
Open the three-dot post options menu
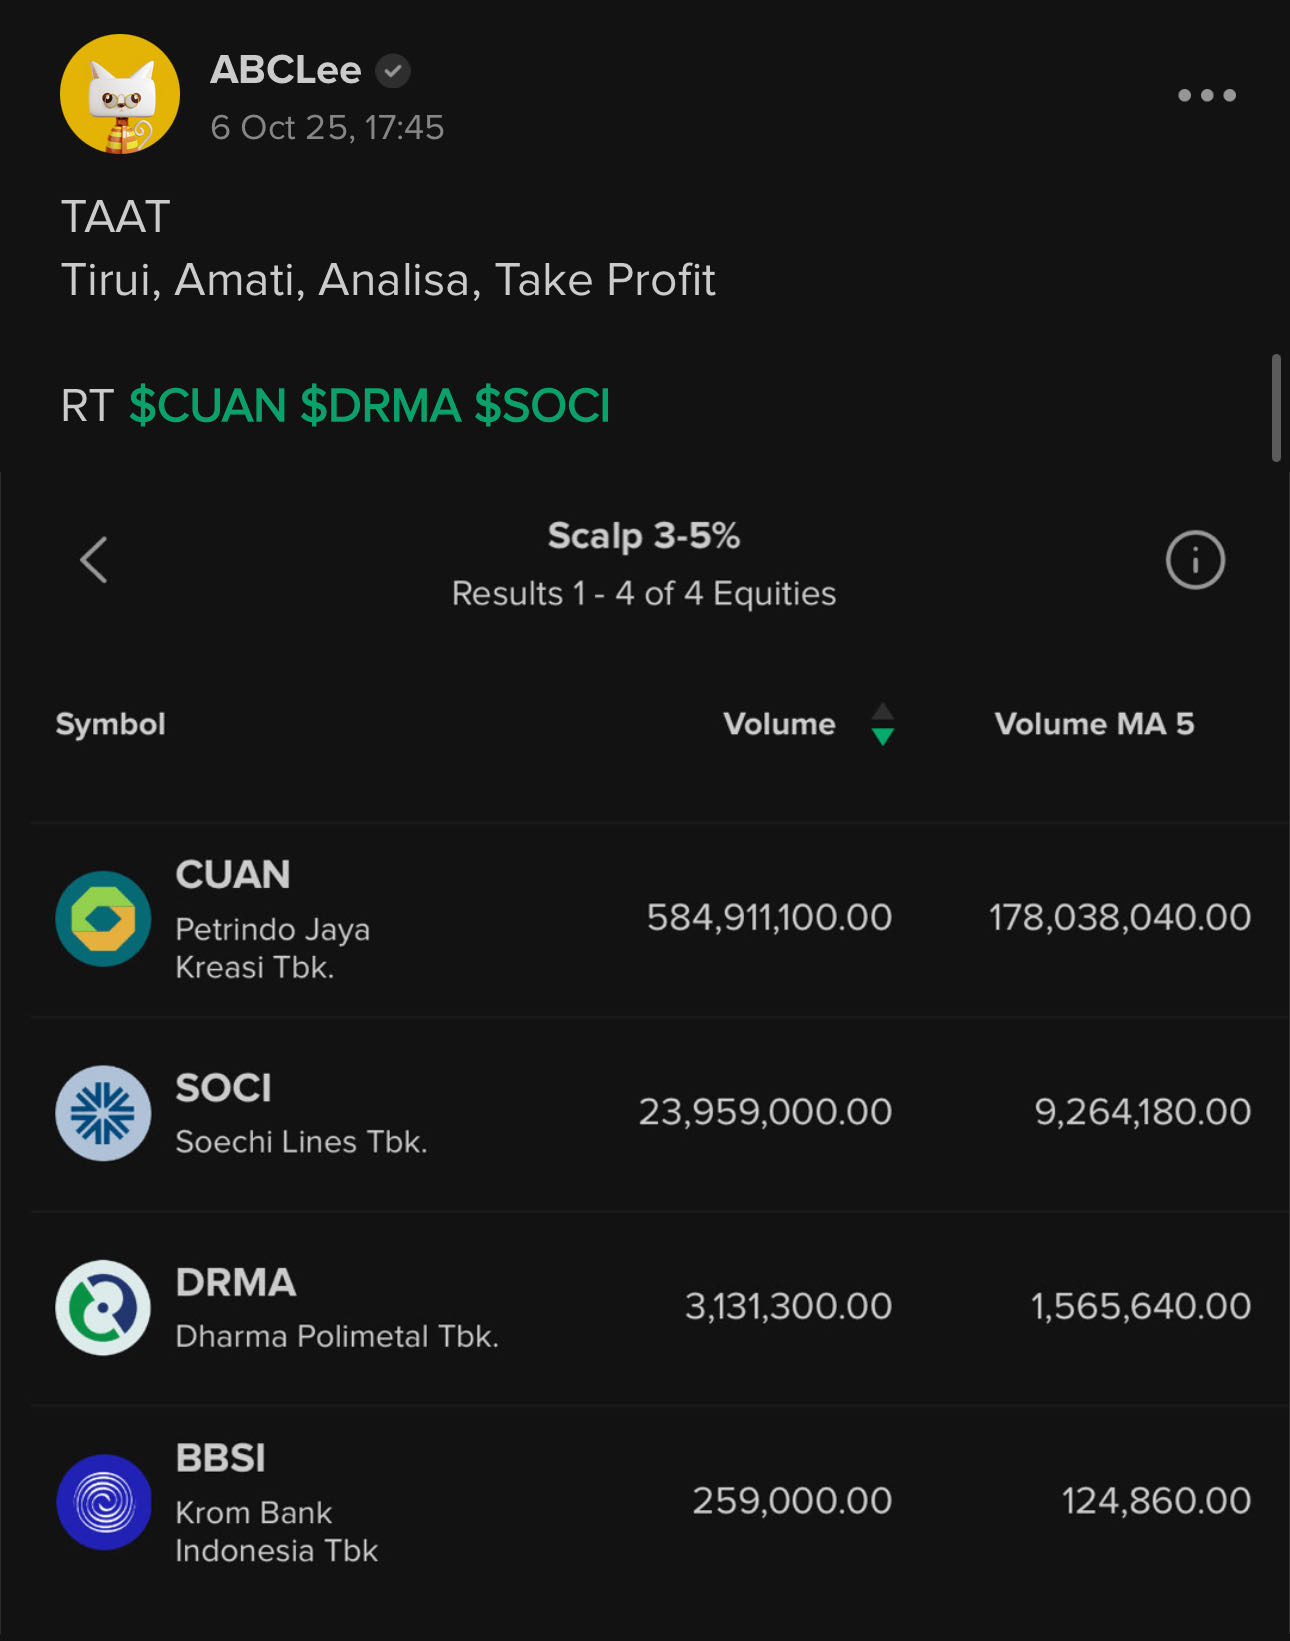[x=1207, y=95]
